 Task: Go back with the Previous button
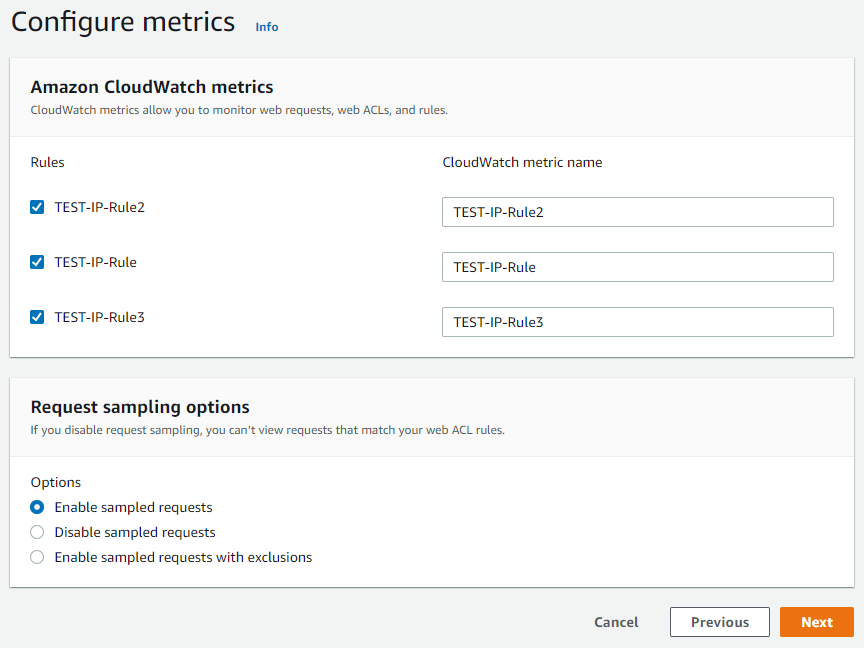pos(719,622)
